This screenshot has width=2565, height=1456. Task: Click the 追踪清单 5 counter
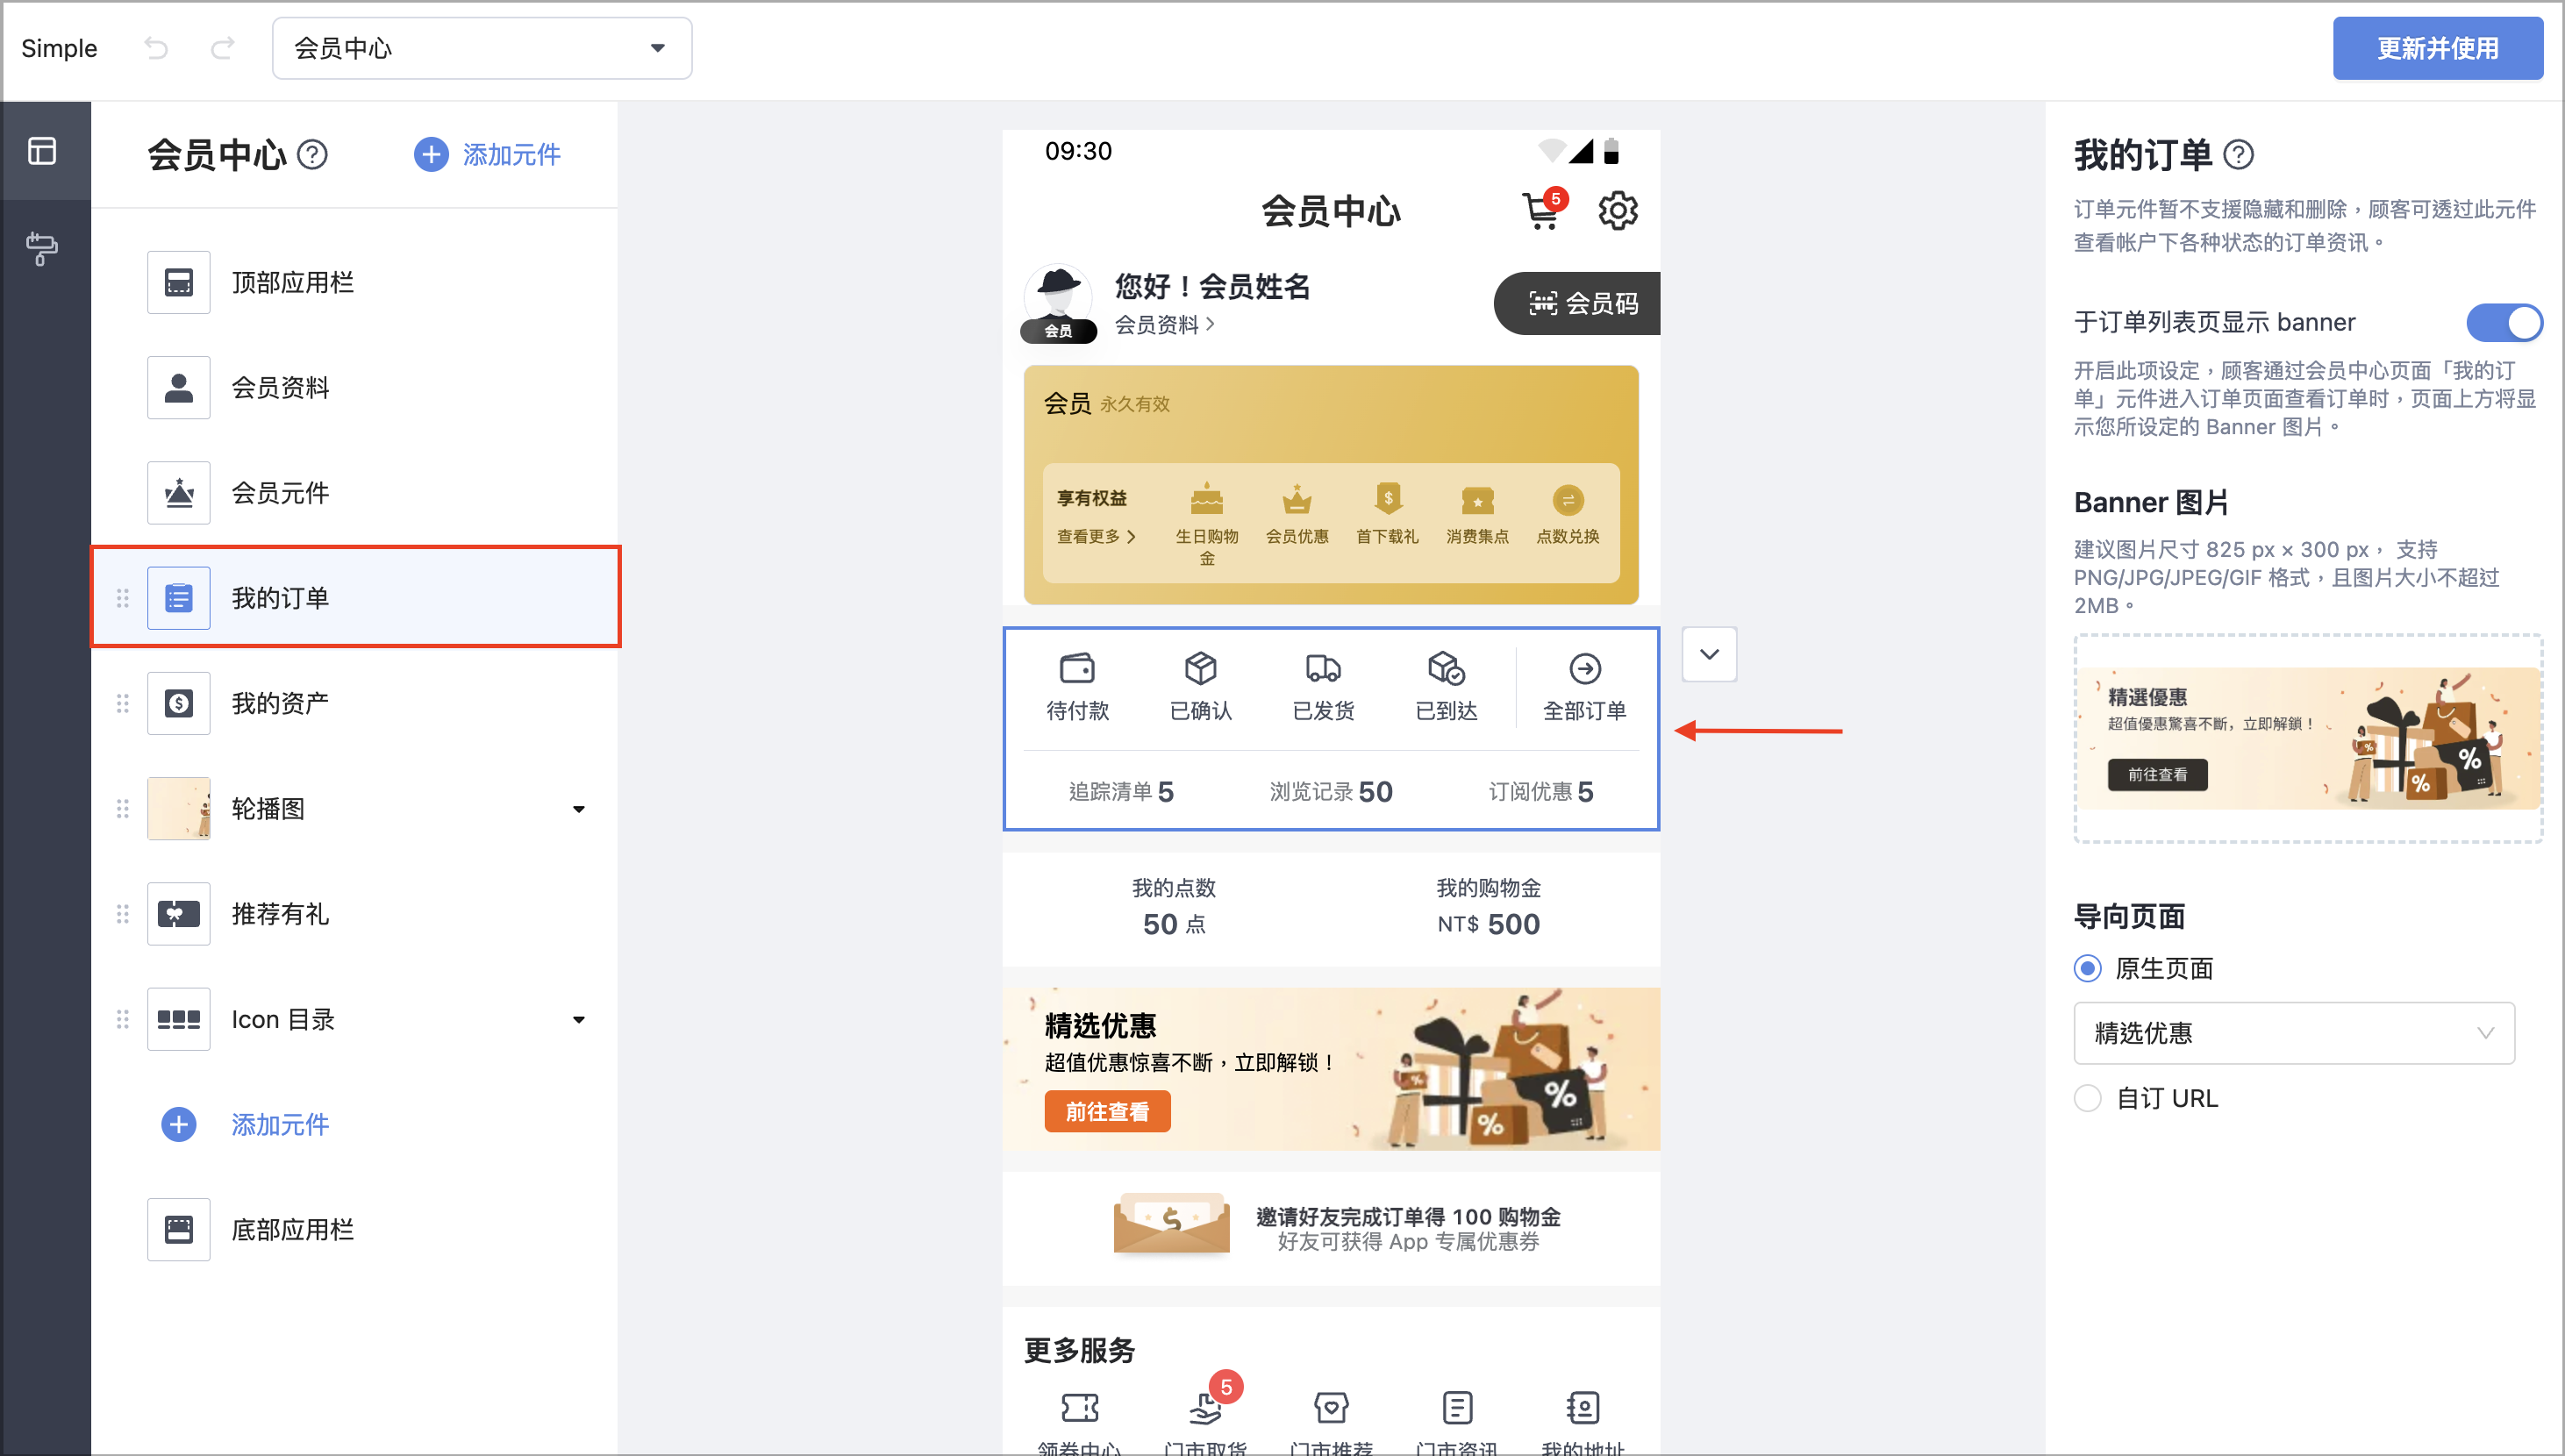pos(1121,791)
